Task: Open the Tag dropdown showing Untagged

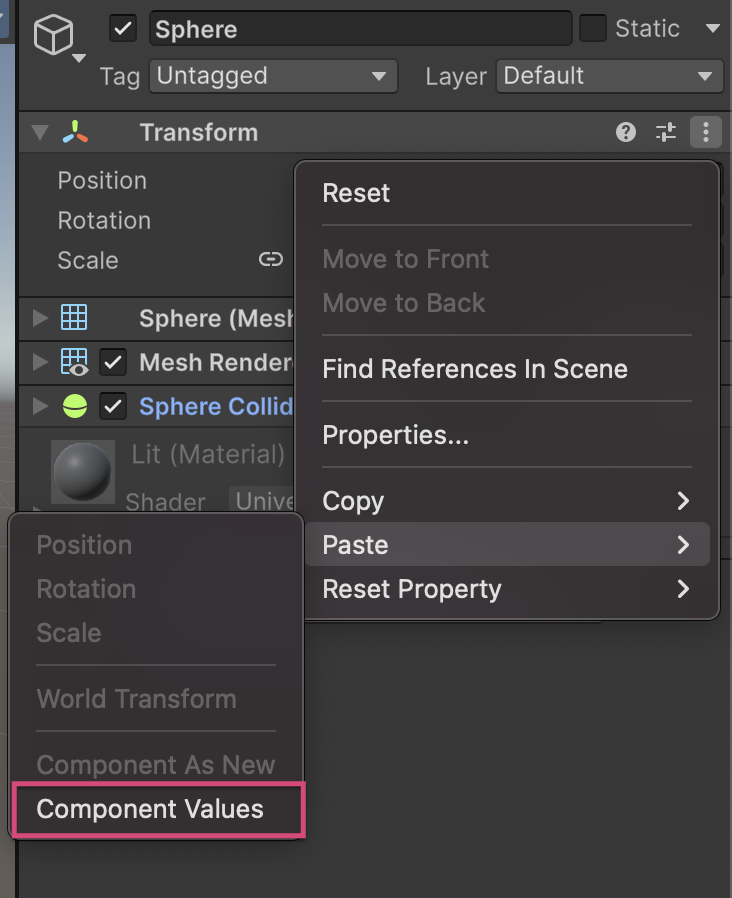Action: coord(272,76)
